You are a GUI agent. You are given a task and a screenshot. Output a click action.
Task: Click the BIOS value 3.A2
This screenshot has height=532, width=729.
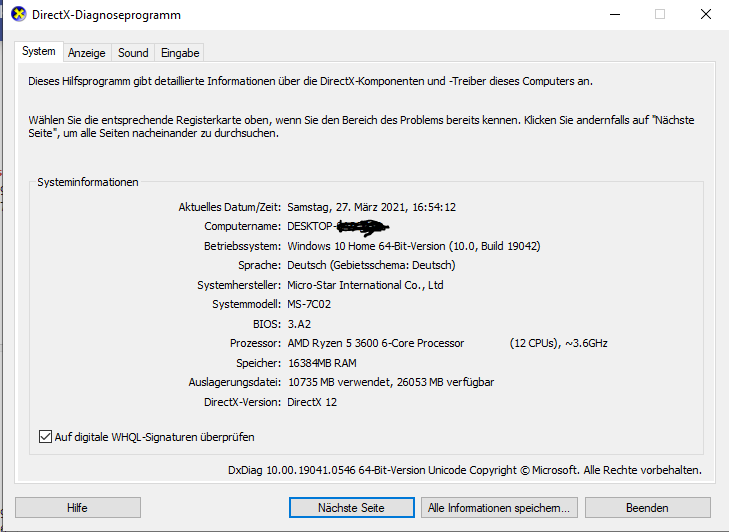click(x=299, y=324)
